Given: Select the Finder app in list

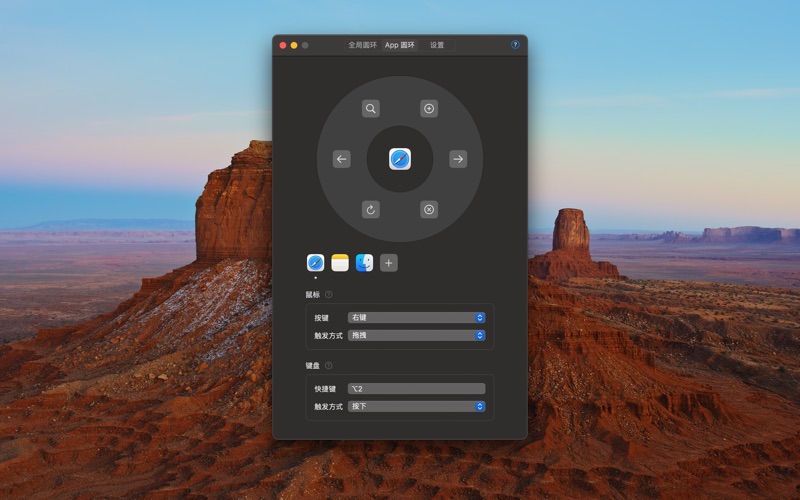Looking at the screenshot, I should pos(365,263).
